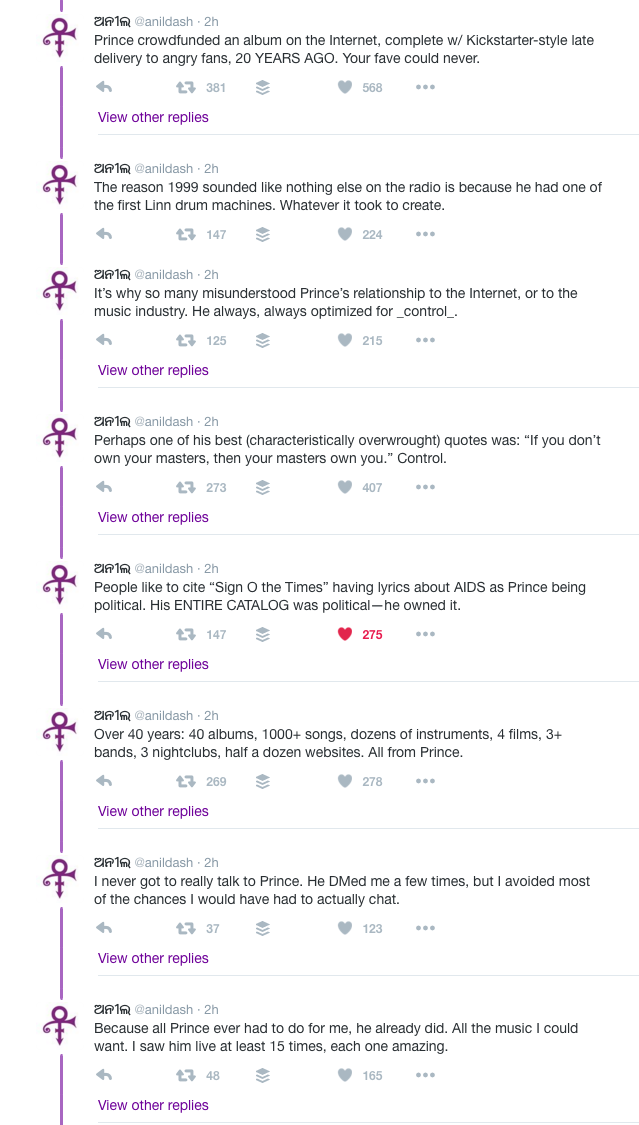Reply to the crowdfunded album tweet

tap(103, 88)
